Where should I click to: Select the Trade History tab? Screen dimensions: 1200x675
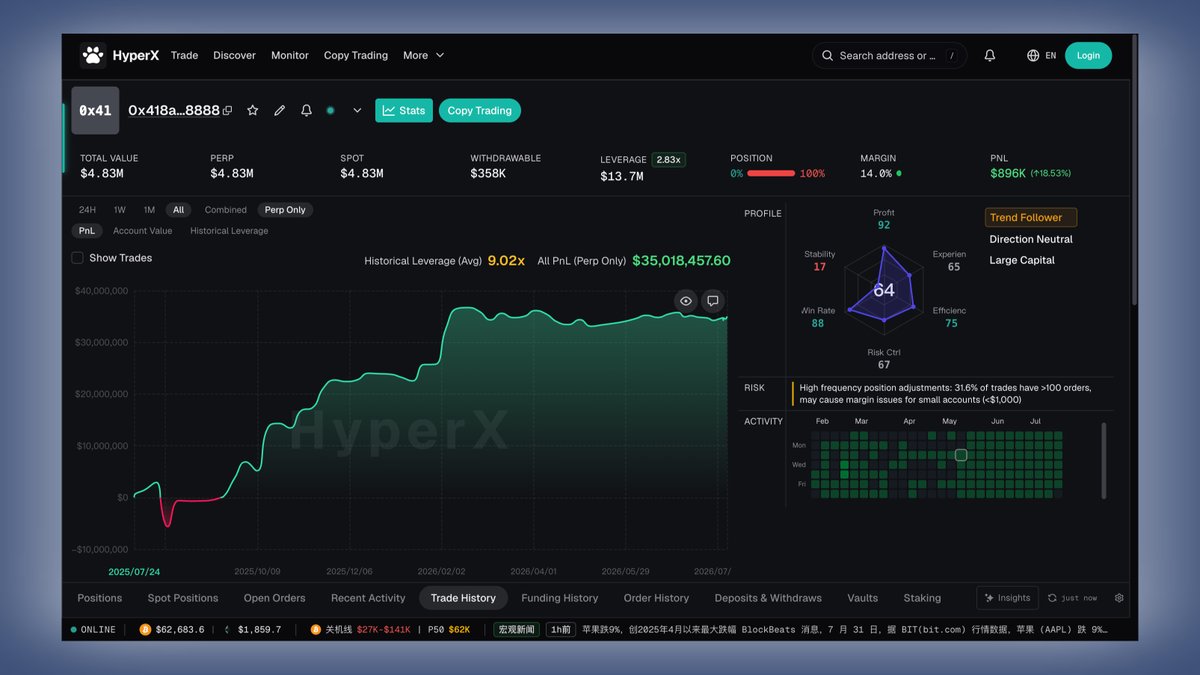coord(463,598)
